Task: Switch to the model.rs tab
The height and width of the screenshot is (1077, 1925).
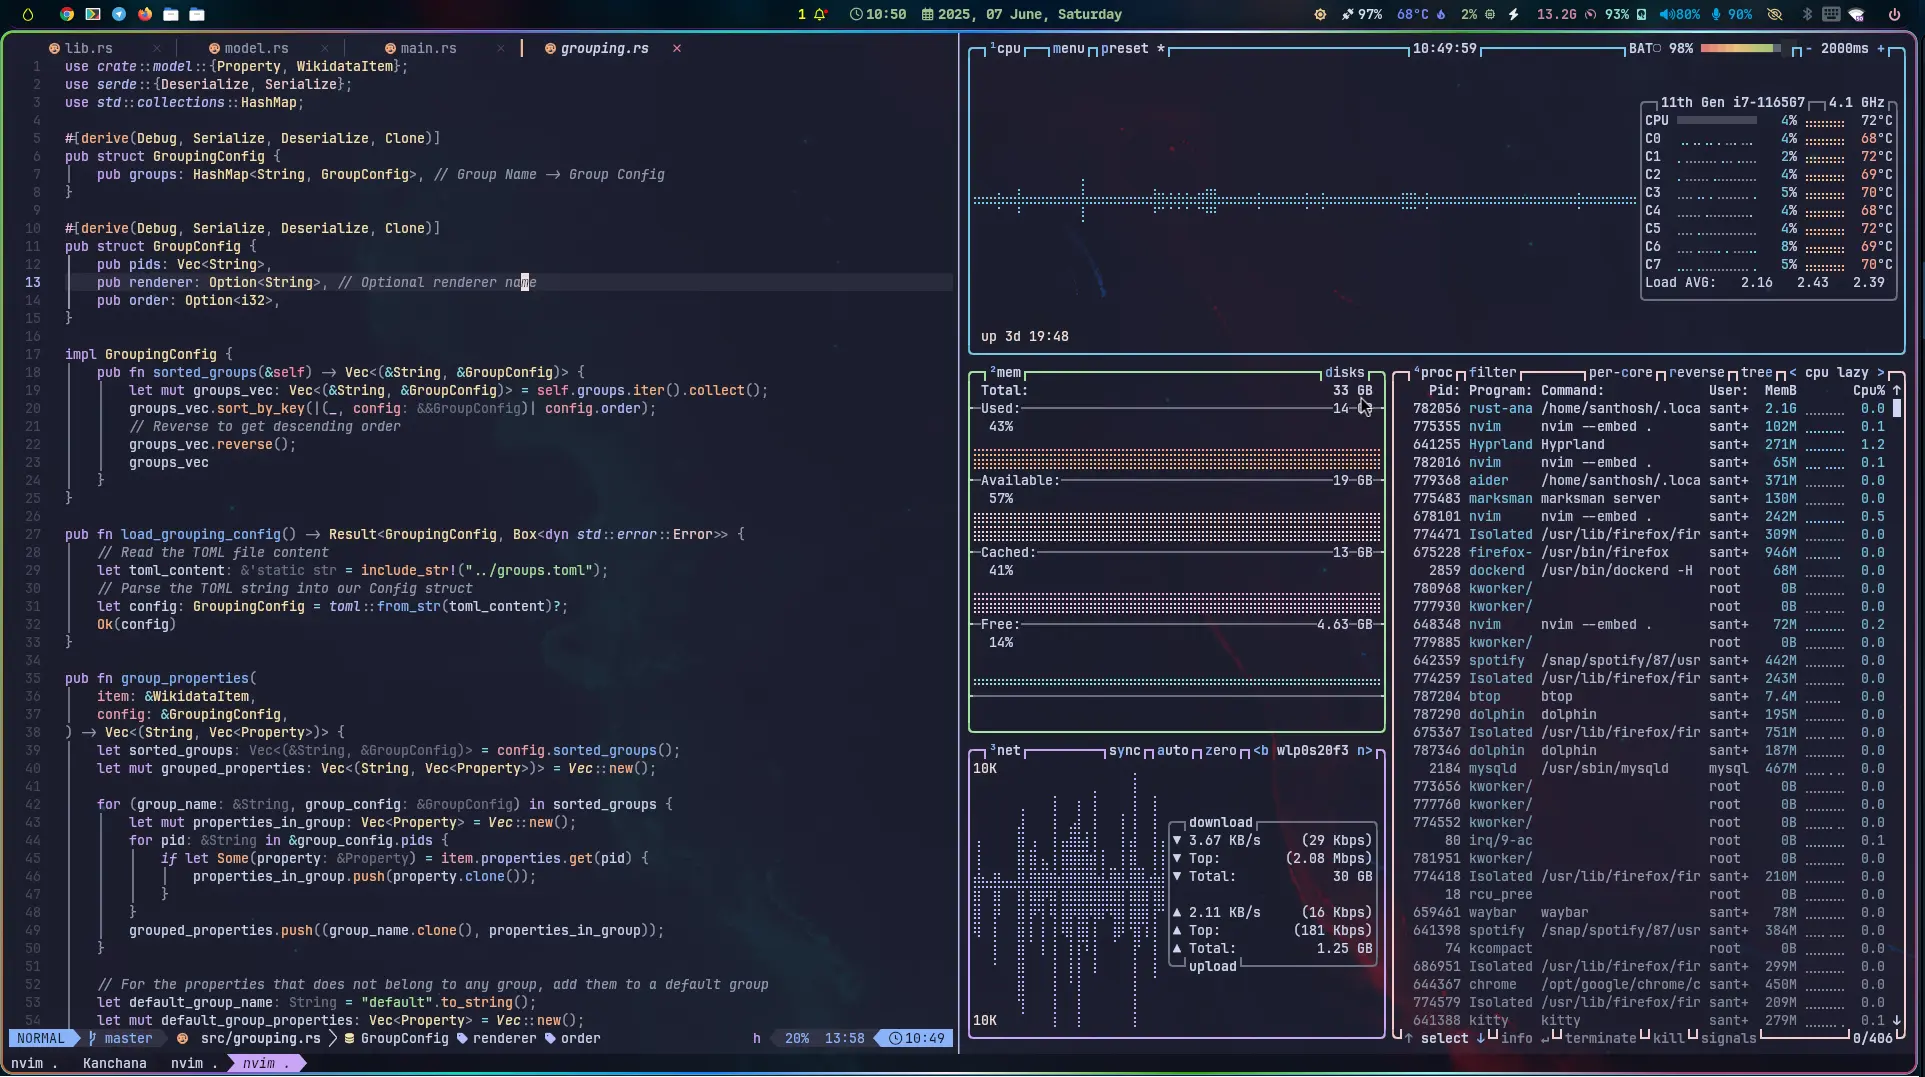Action: coord(249,48)
